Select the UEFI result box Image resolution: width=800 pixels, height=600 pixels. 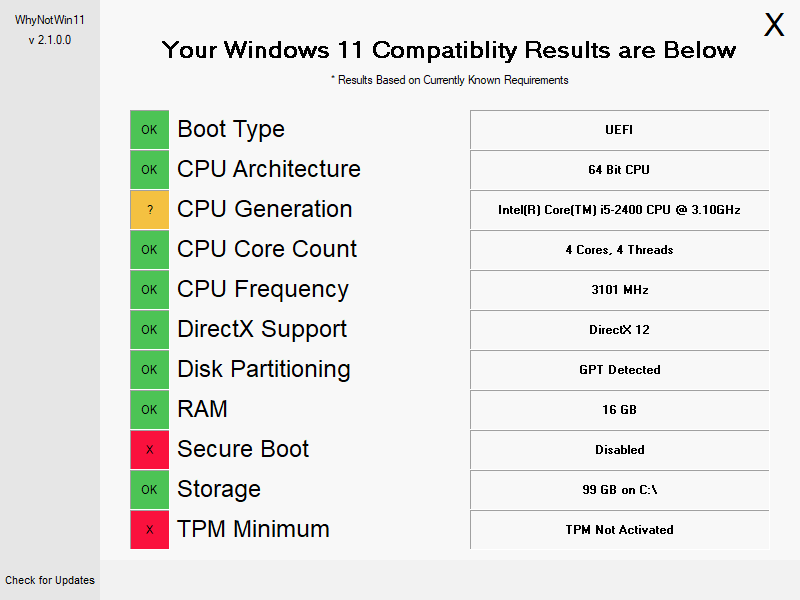coord(619,130)
